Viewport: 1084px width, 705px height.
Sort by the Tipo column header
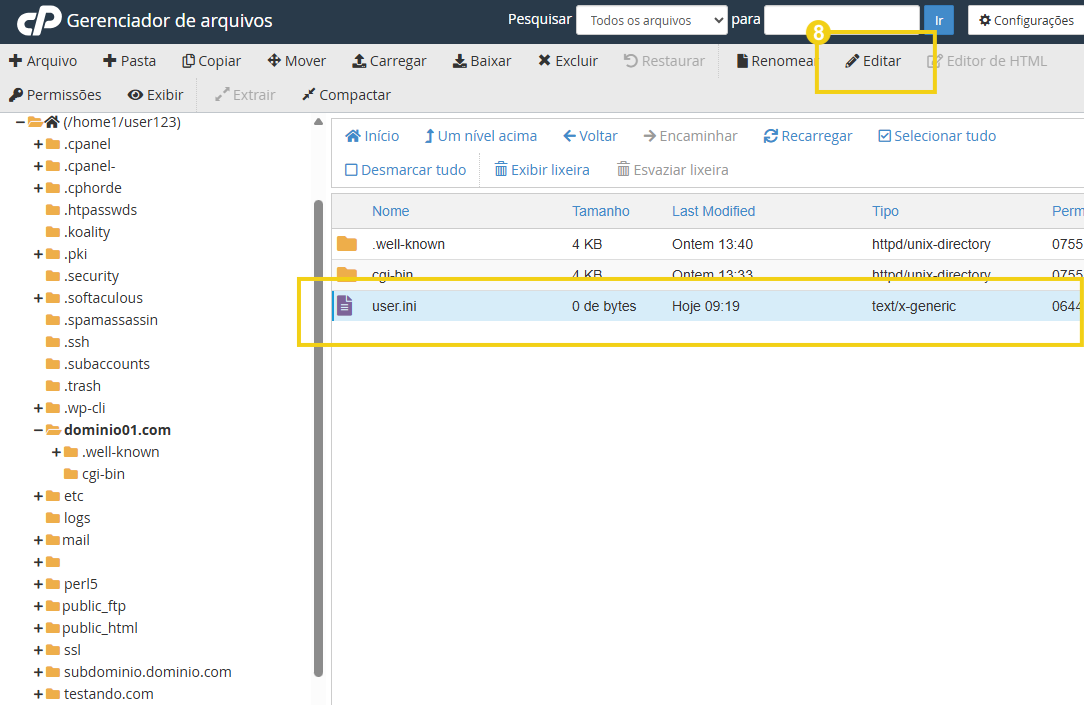tap(885, 211)
